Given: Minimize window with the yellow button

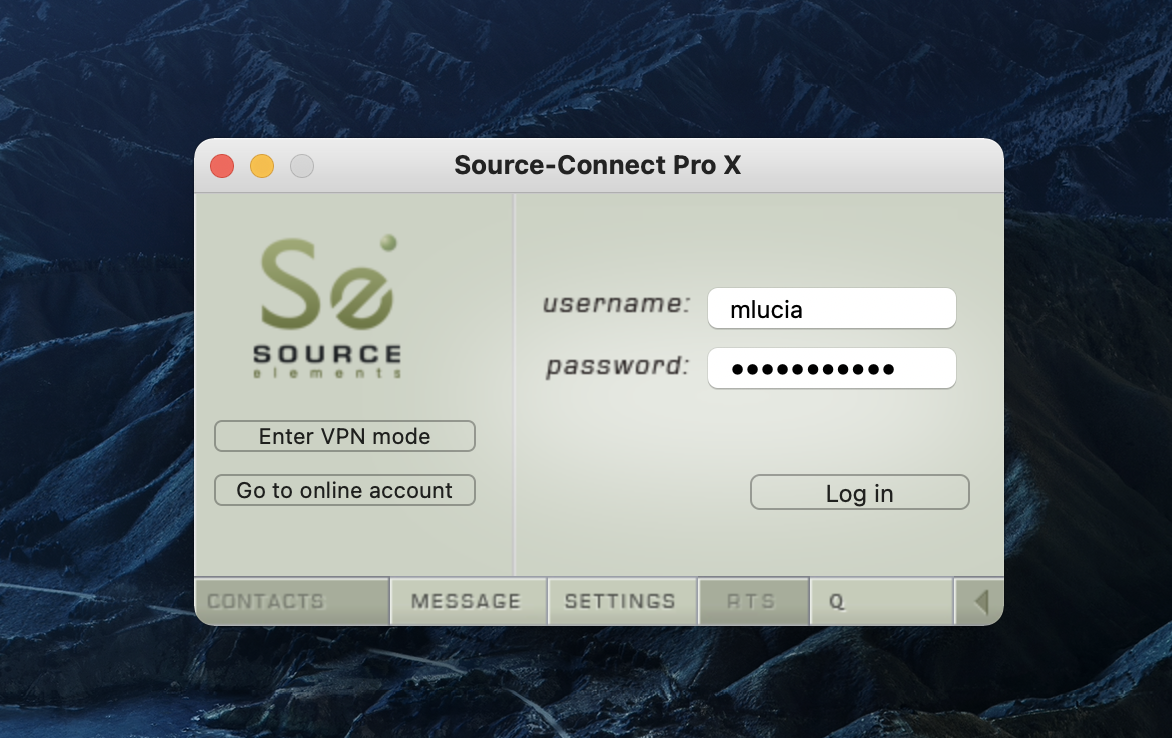Looking at the screenshot, I should 261,166.
